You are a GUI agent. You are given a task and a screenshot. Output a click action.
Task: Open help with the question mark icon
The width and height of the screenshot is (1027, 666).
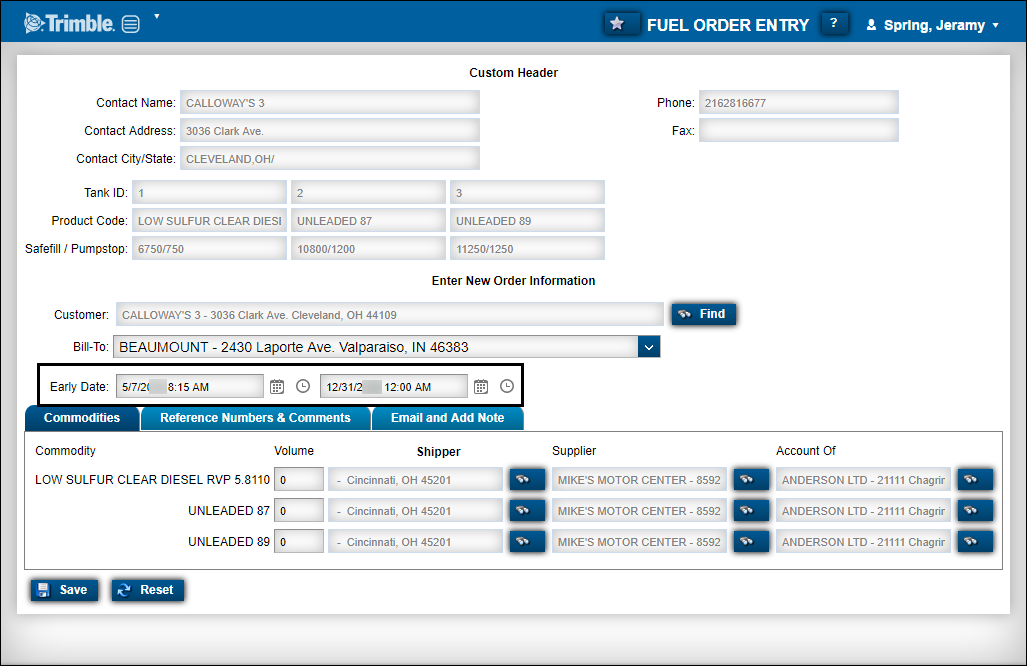pos(833,24)
